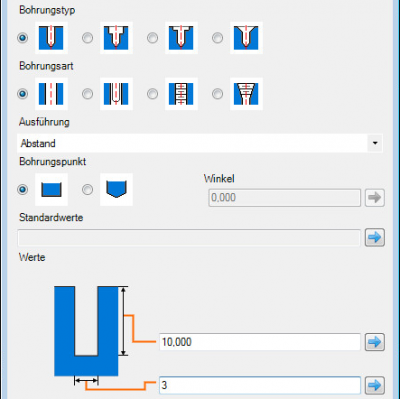Pick the T-shaped counterbore hole type icon

pos(181,38)
